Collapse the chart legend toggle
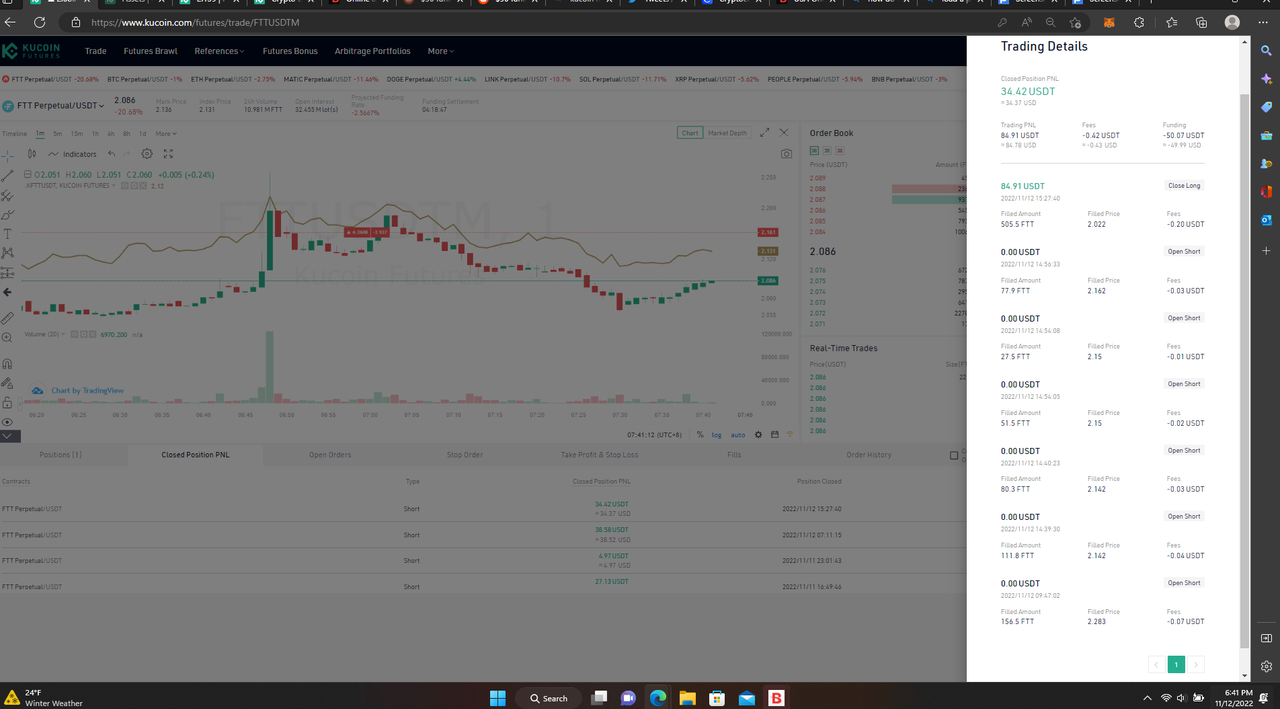Image resolution: width=1280 pixels, height=709 pixels. [x=28, y=174]
